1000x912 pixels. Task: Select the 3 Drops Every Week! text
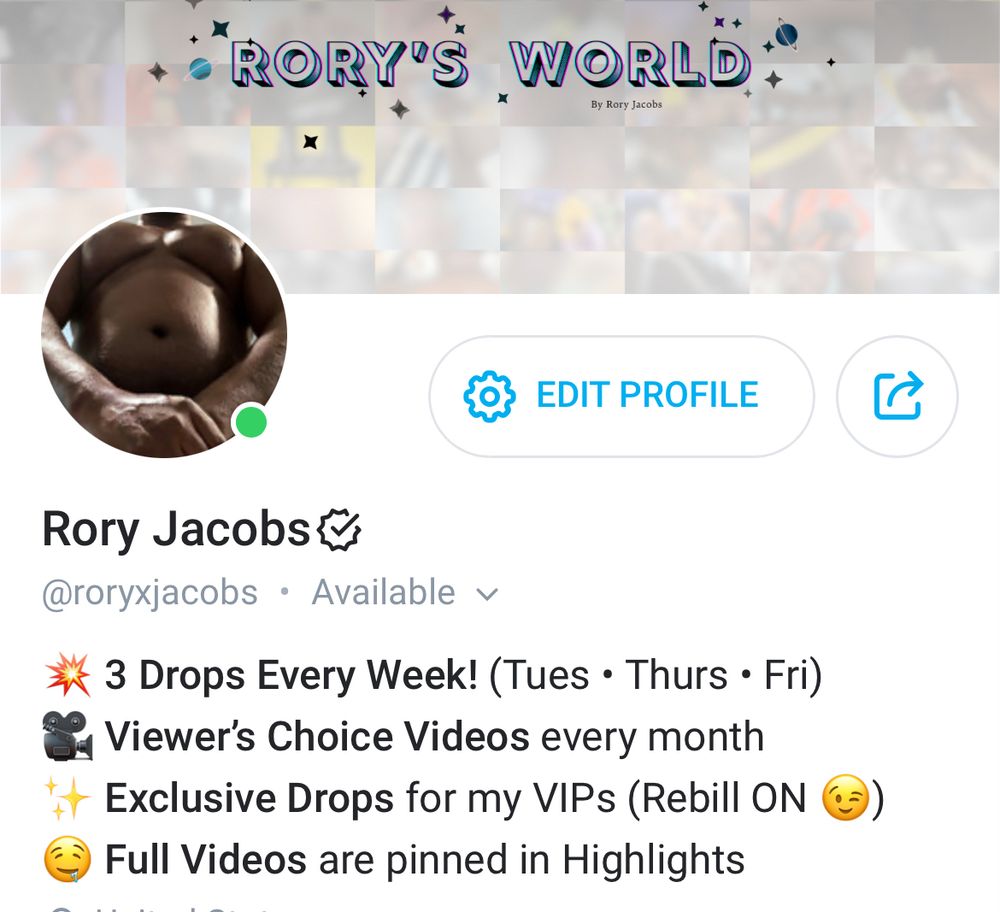(x=291, y=675)
